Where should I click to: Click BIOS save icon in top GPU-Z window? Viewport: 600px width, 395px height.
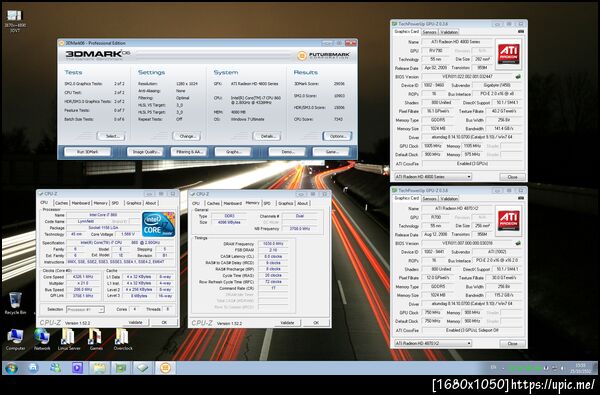tap(518, 76)
